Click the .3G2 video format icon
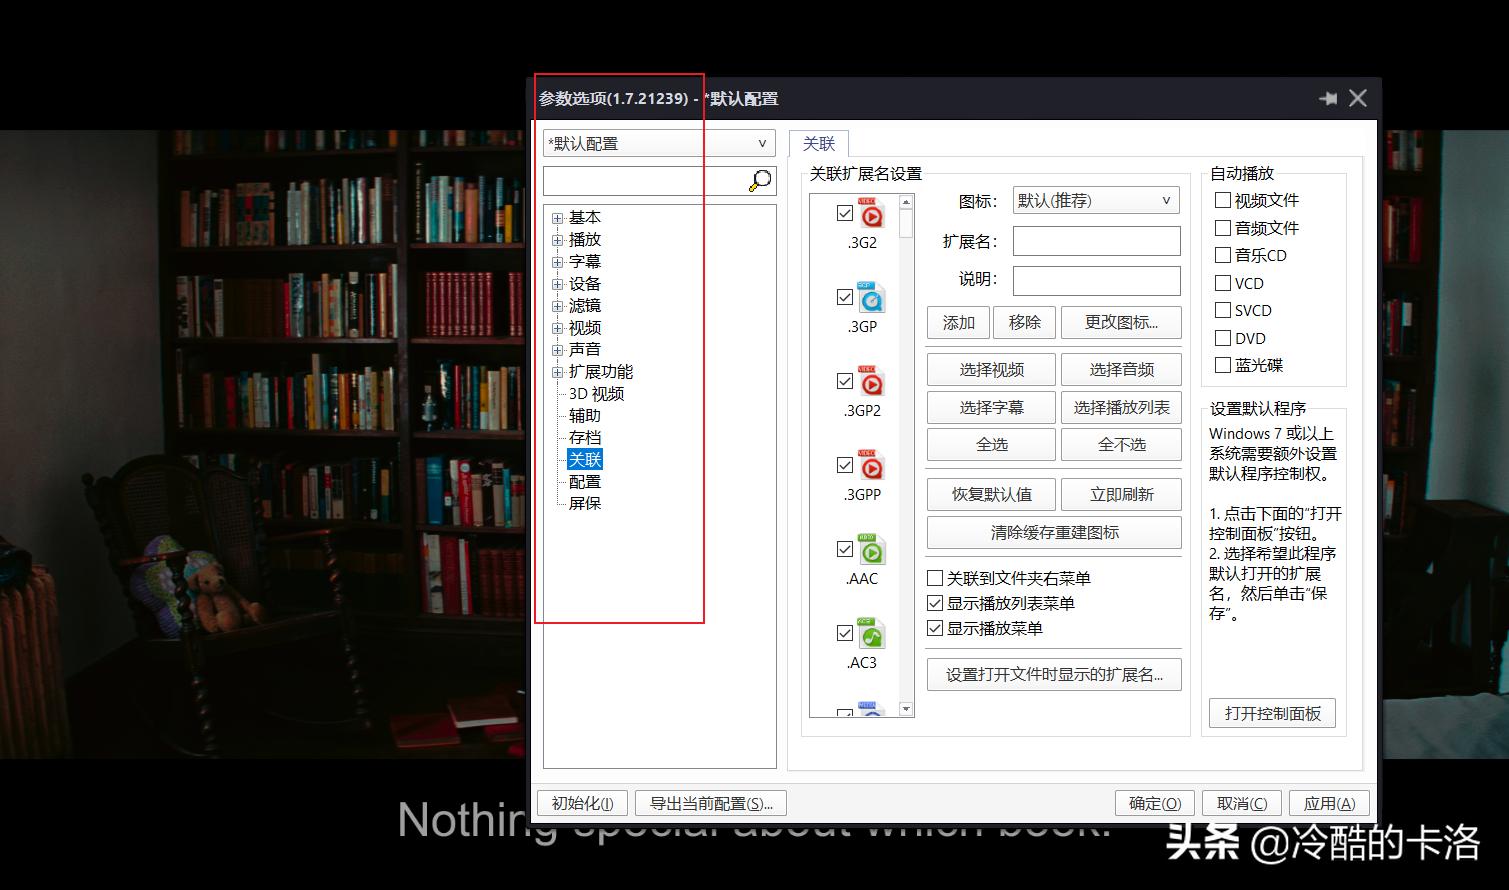Screen dimensions: 1509x890 (871, 214)
